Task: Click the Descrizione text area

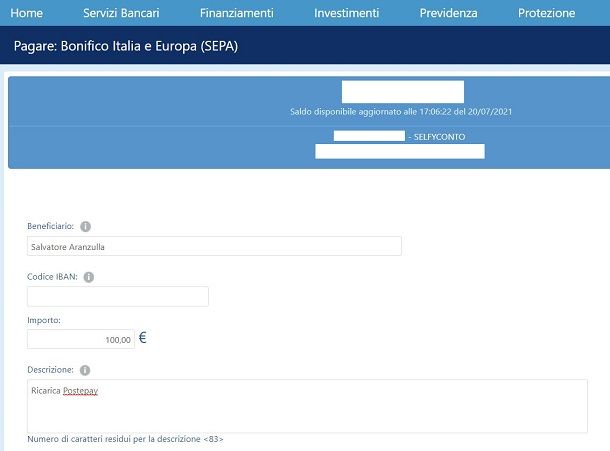Action: (x=307, y=406)
